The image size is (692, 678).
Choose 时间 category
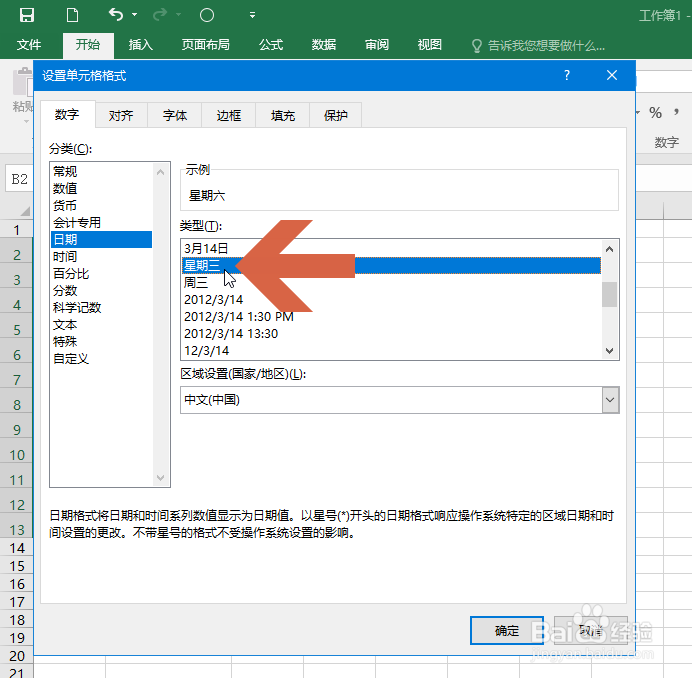[102, 256]
